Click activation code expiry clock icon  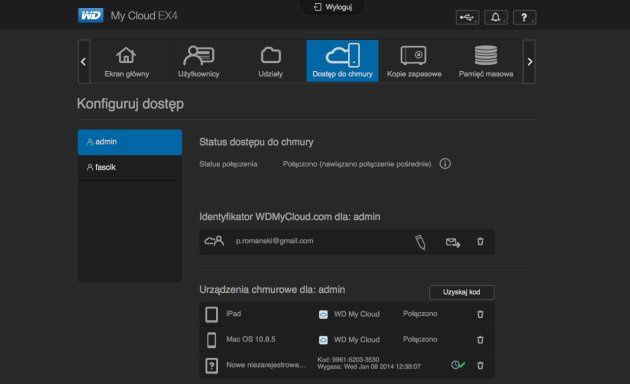click(458, 365)
